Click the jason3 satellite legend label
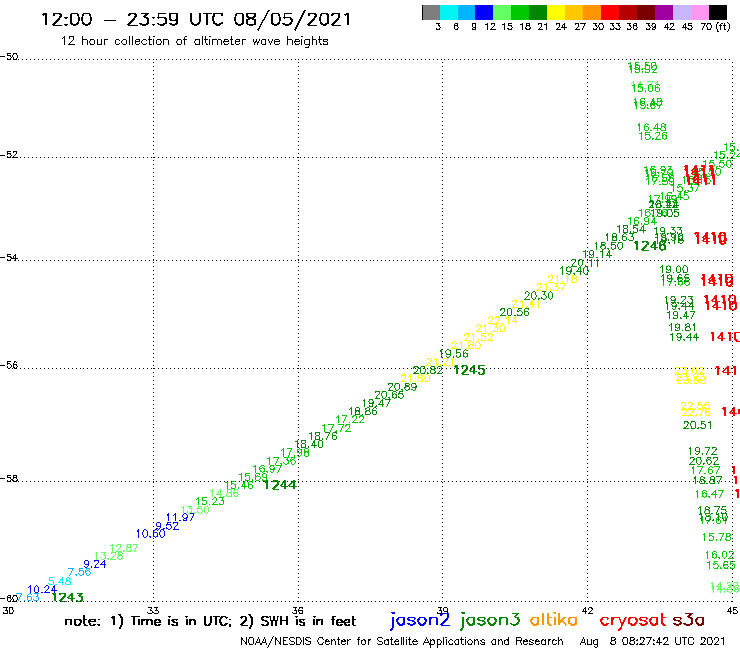 [490, 620]
